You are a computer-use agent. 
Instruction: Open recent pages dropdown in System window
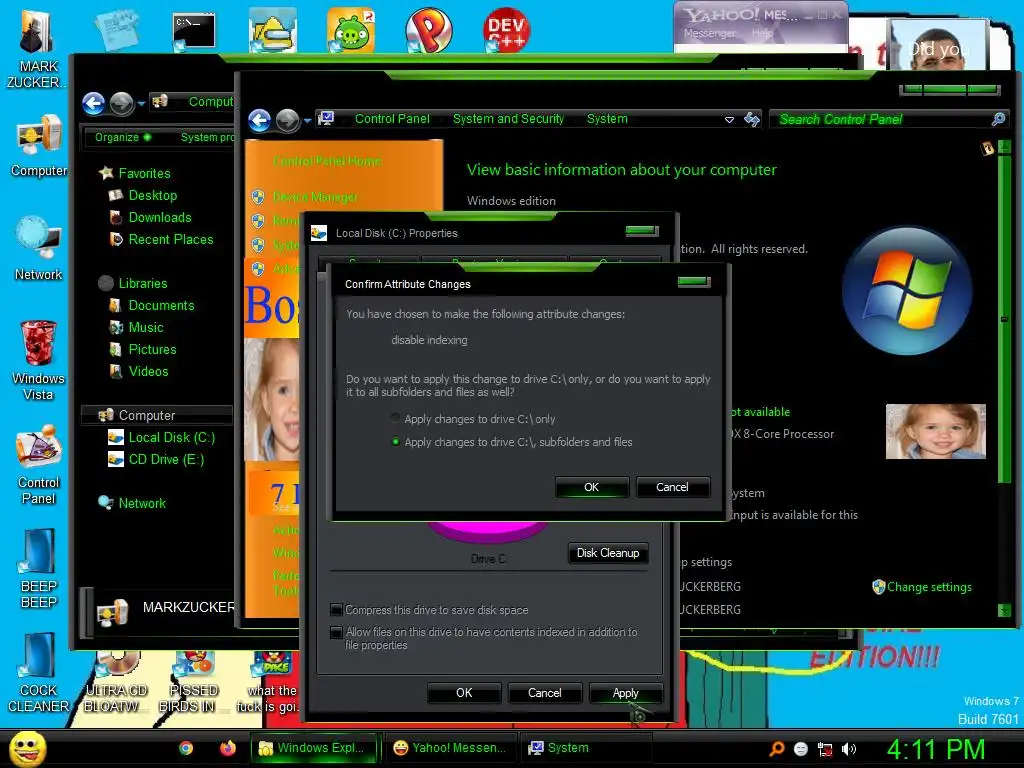308,121
